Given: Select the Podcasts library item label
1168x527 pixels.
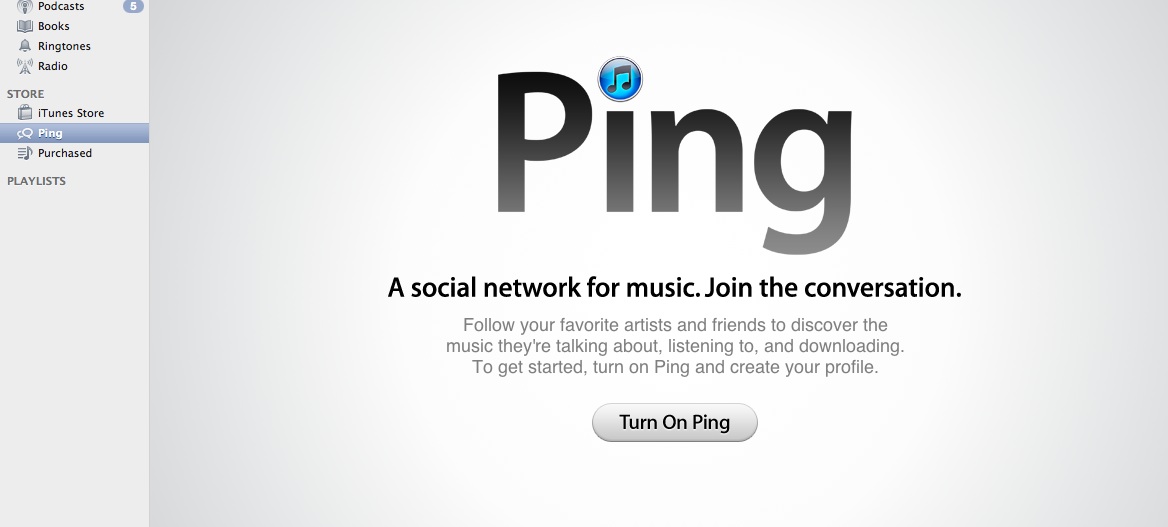Looking at the screenshot, I should click(x=61, y=6).
